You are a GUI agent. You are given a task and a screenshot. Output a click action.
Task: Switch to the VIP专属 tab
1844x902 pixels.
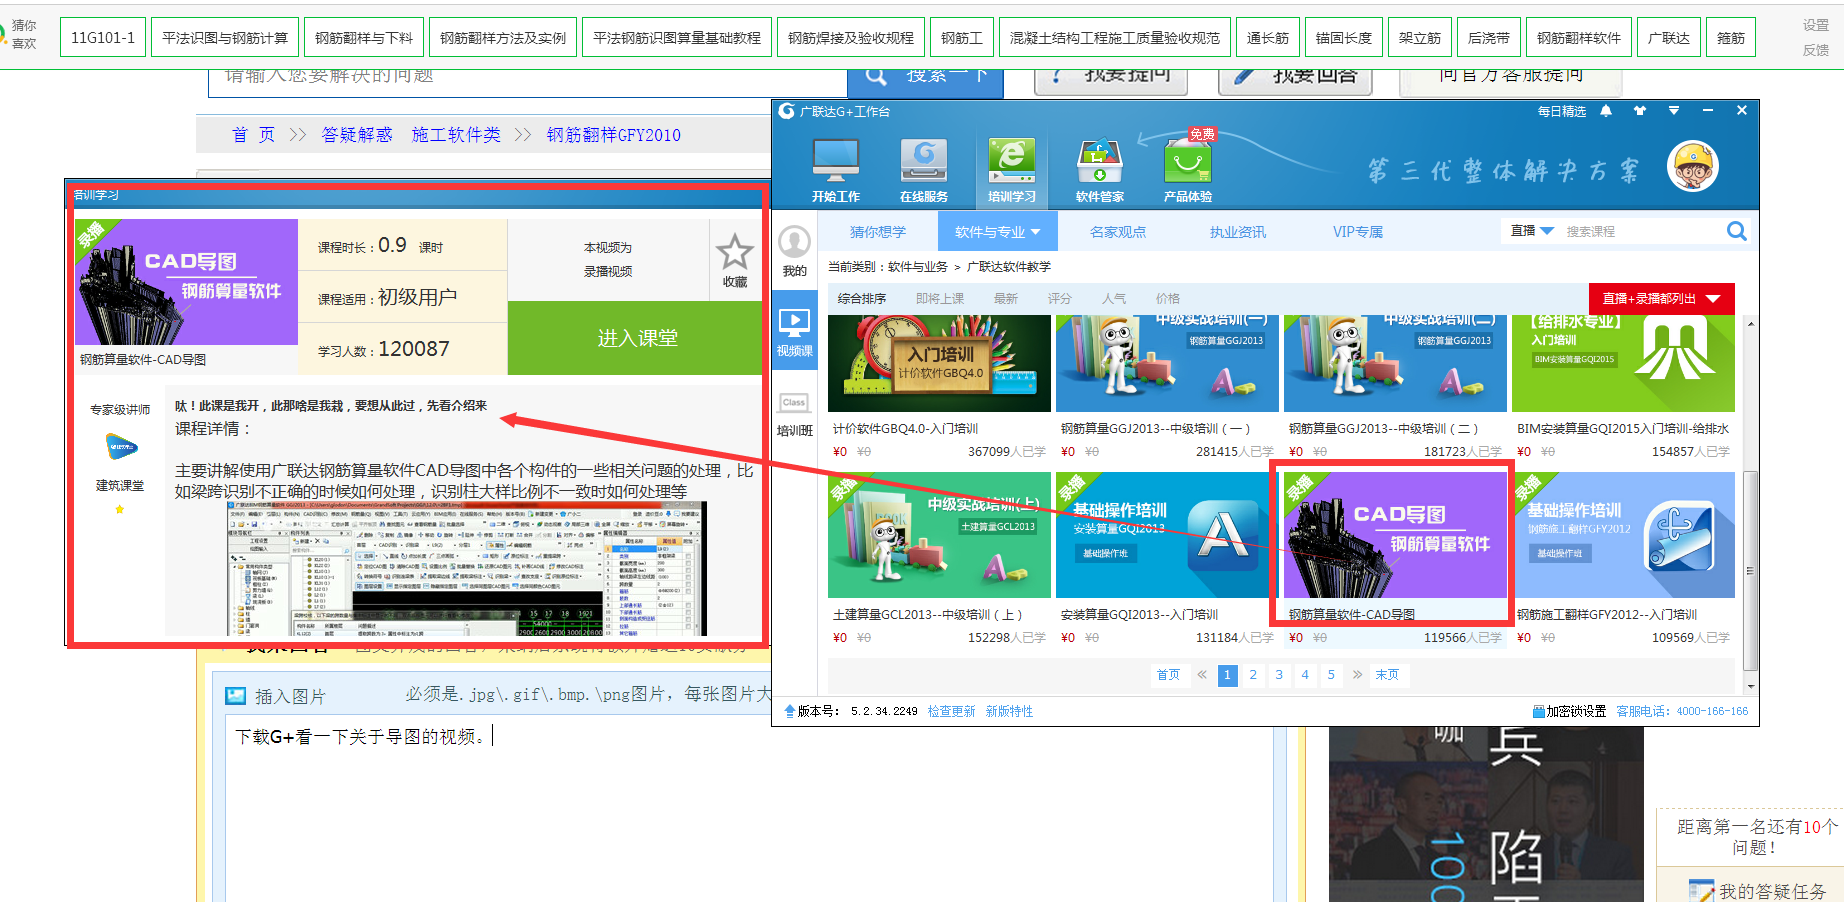tap(1358, 232)
